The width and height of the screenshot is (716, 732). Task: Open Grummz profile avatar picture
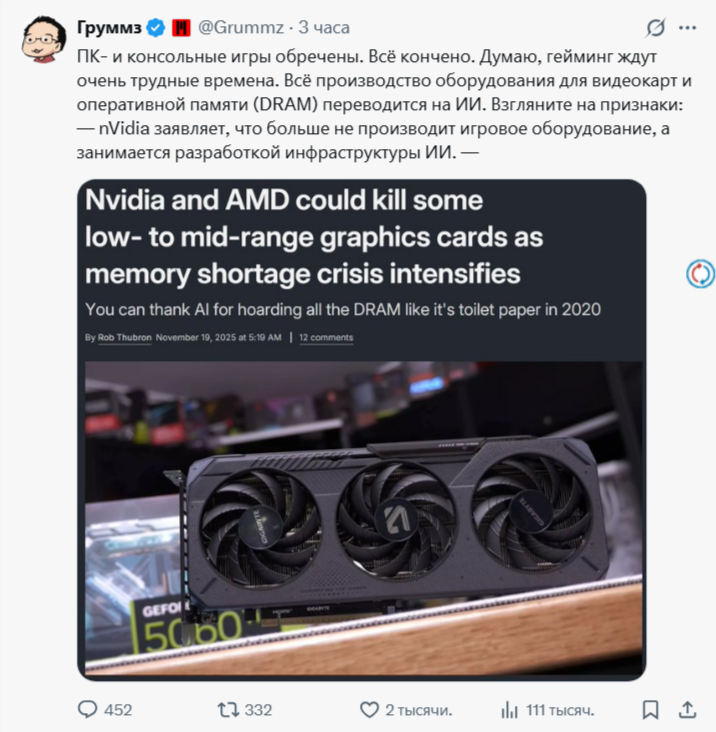(44, 39)
